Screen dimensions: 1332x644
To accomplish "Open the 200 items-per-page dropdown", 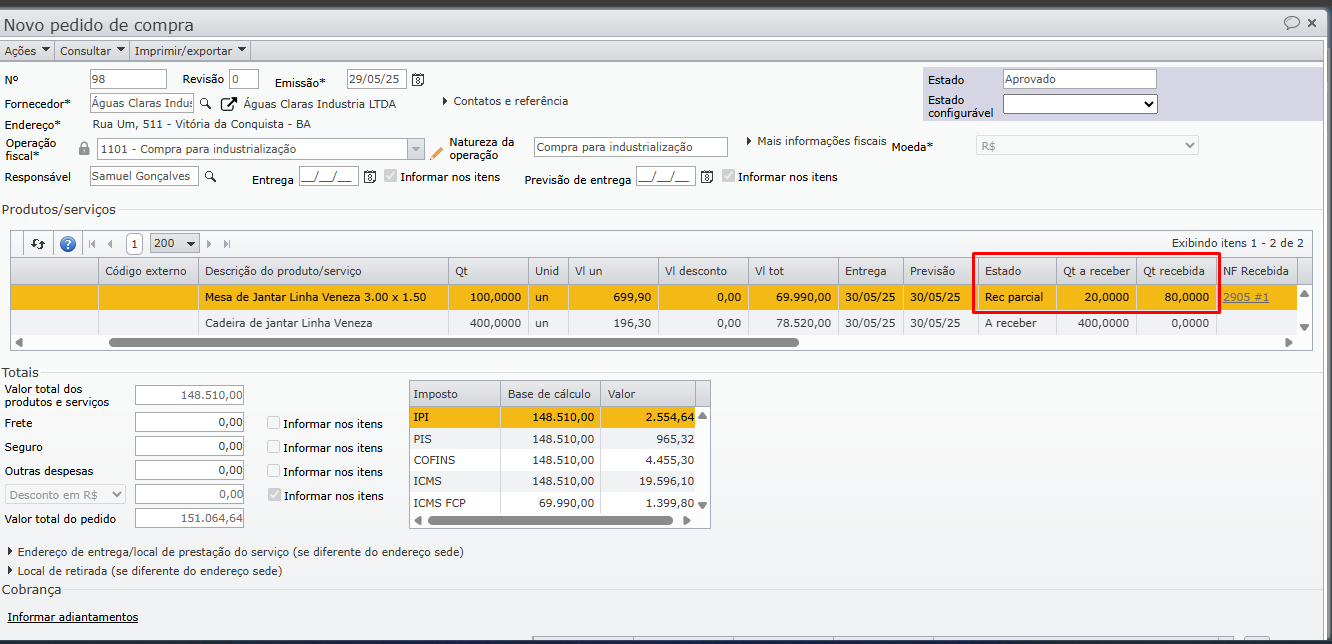I will point(174,243).
